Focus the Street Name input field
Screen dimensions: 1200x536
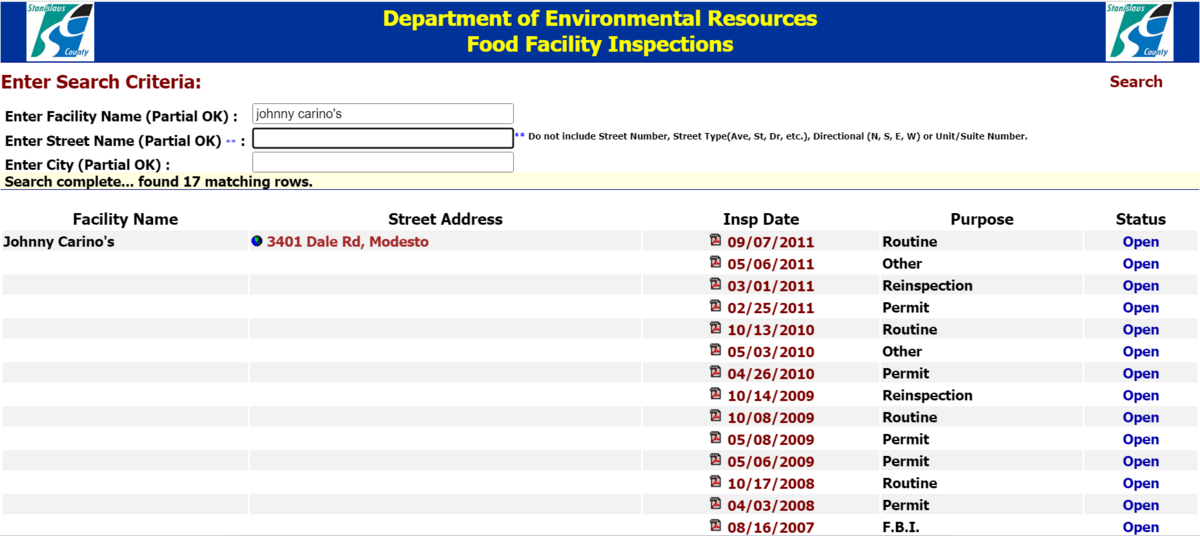pyautogui.click(x=383, y=138)
